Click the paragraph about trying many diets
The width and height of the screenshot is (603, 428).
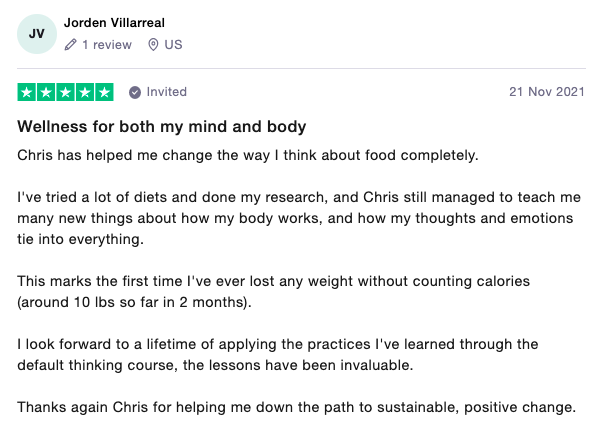click(295, 218)
